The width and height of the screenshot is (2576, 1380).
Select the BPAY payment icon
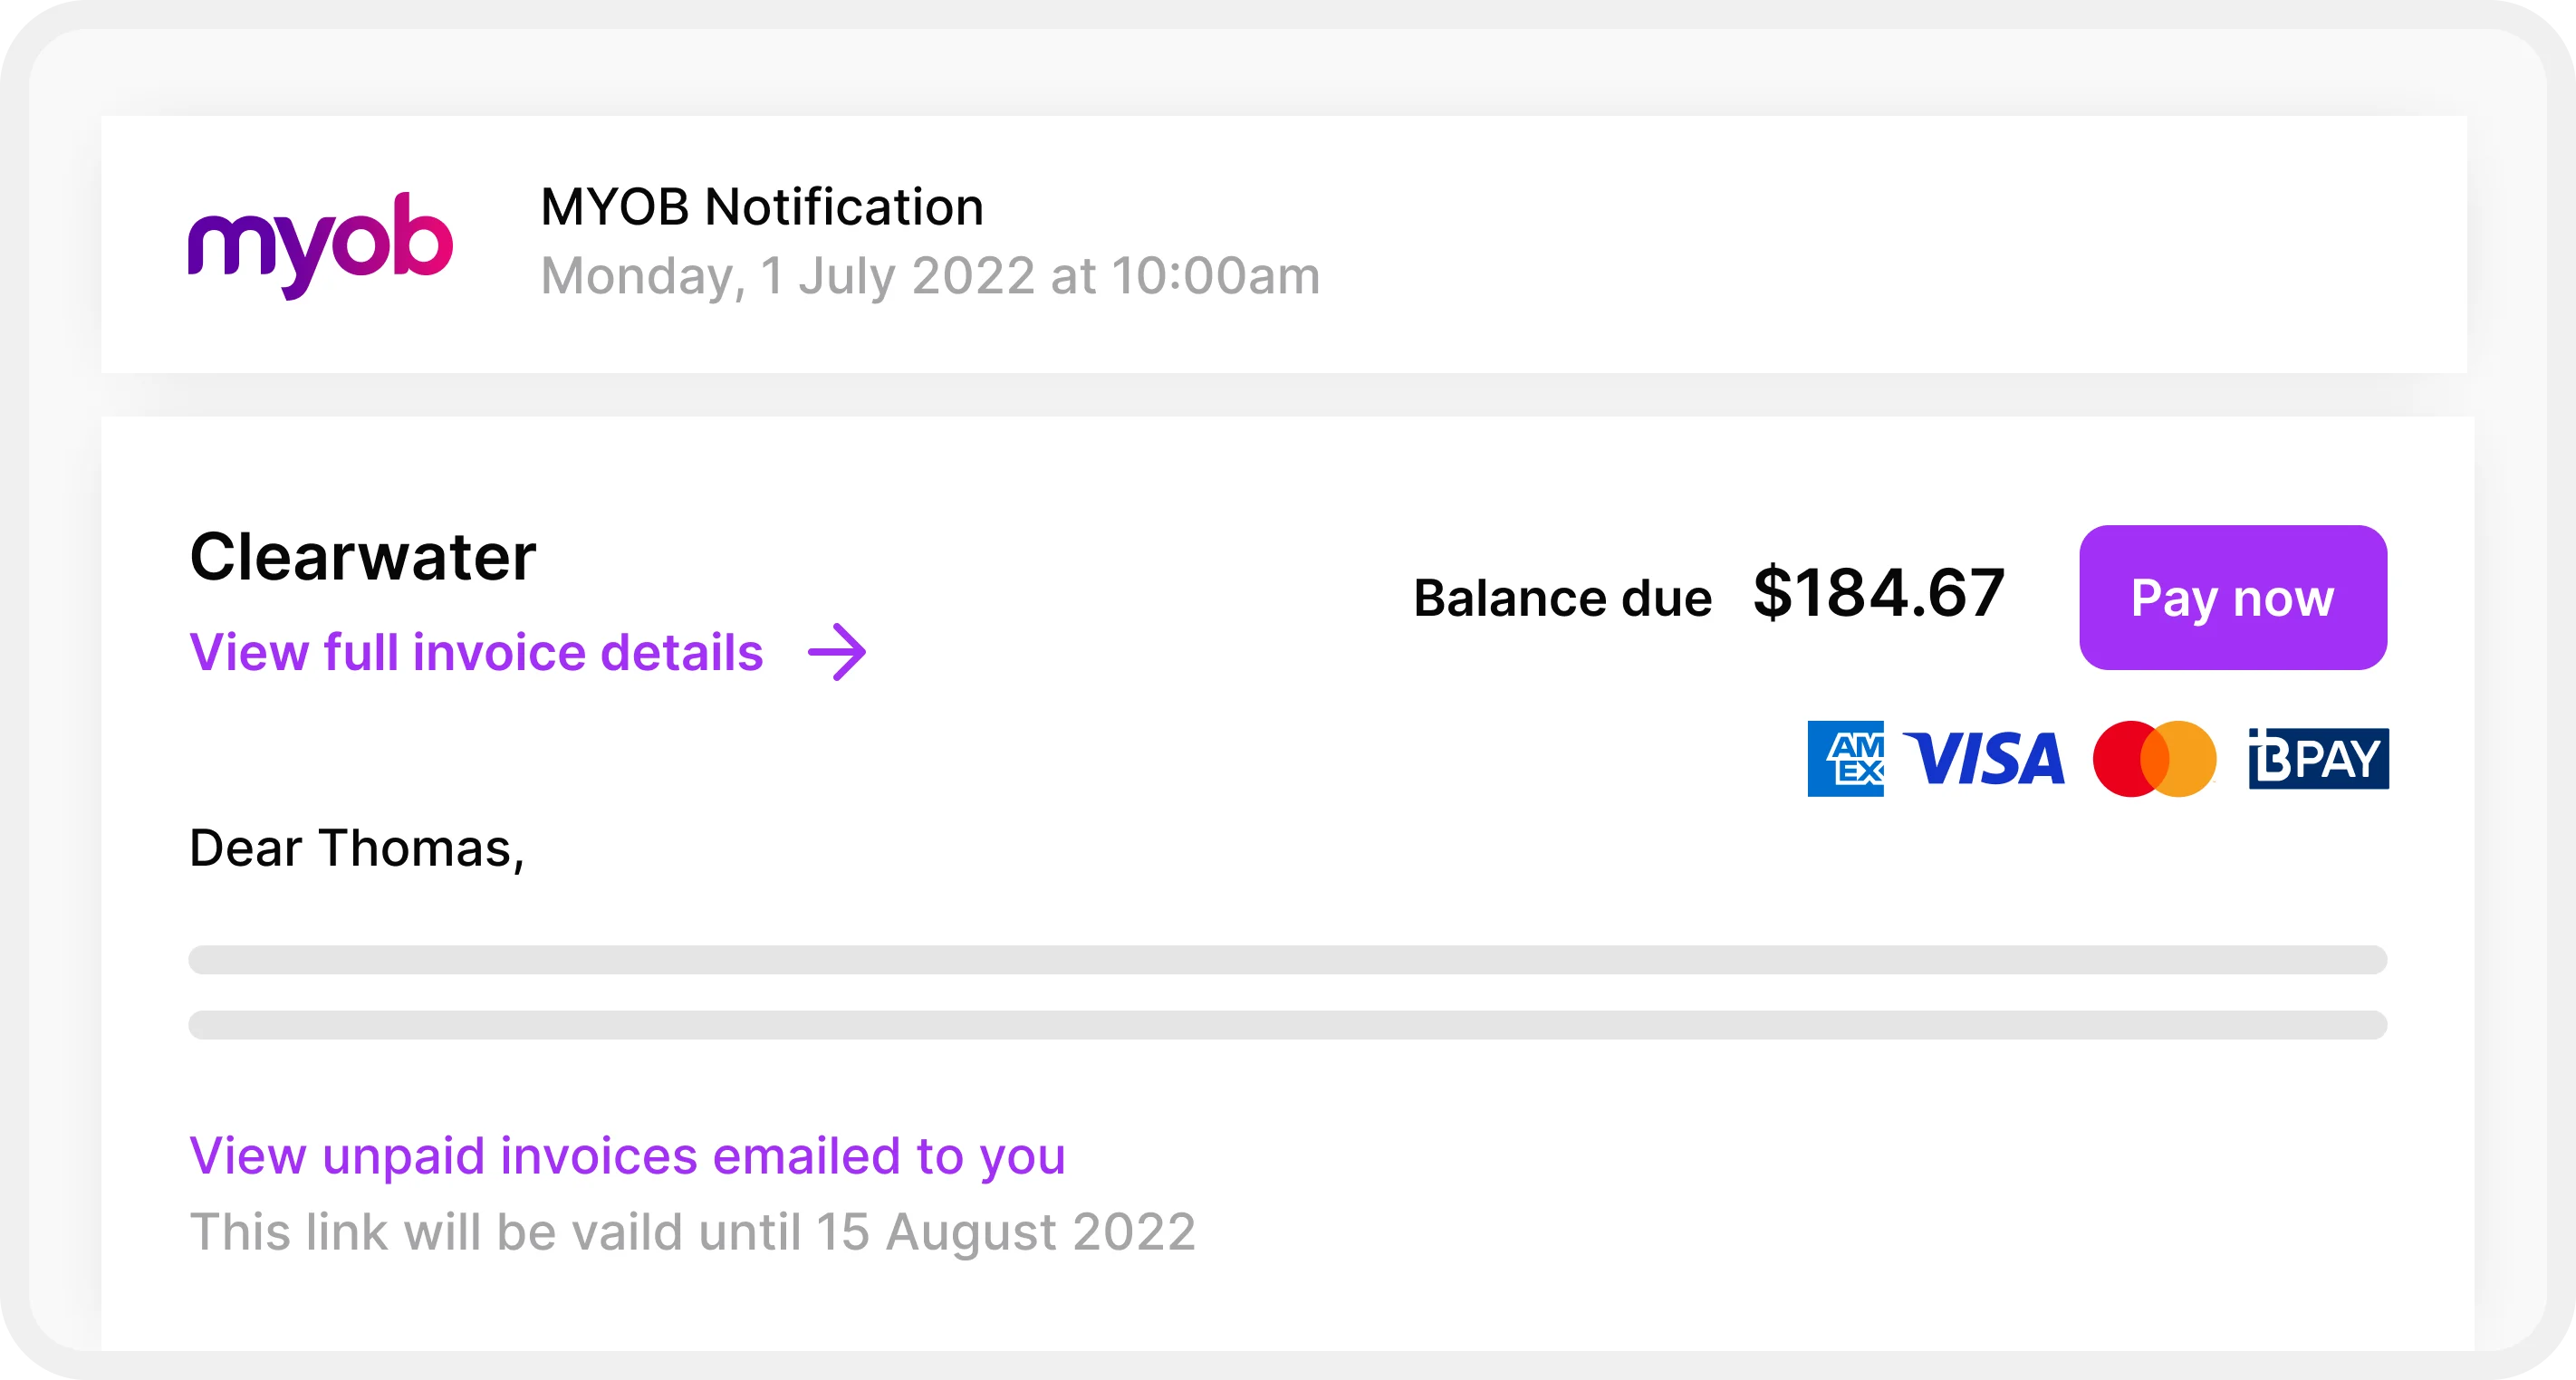(x=2318, y=759)
